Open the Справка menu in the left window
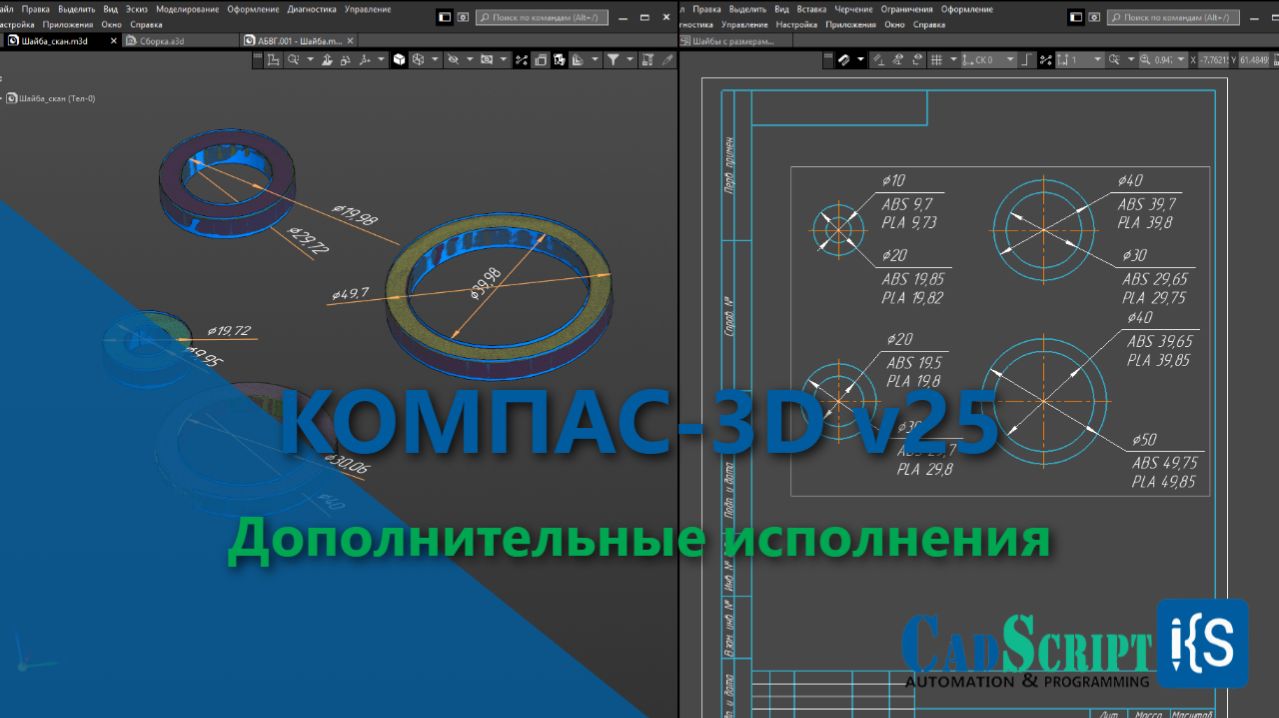This screenshot has width=1279, height=718. [x=146, y=24]
